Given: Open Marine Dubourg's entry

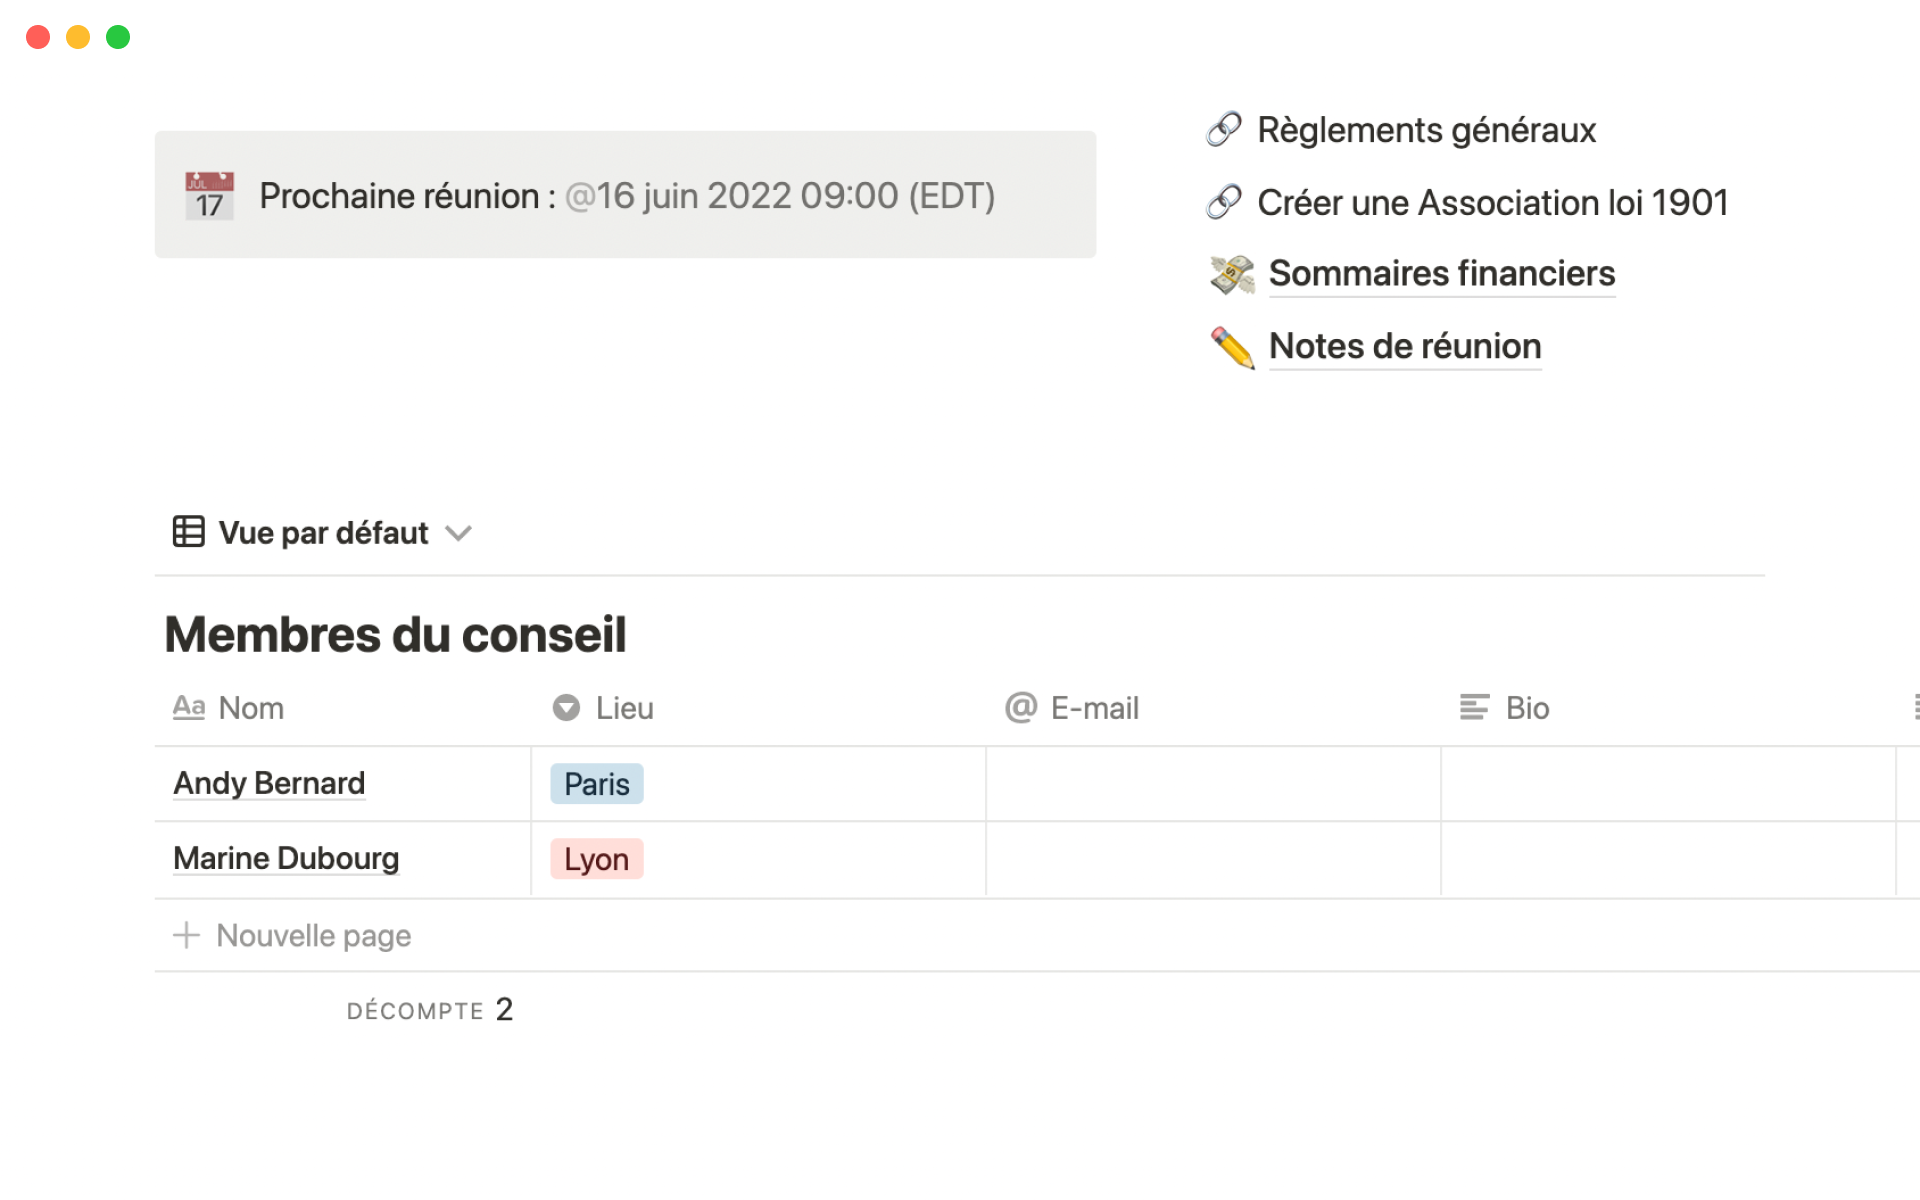Looking at the screenshot, I should click(x=286, y=858).
